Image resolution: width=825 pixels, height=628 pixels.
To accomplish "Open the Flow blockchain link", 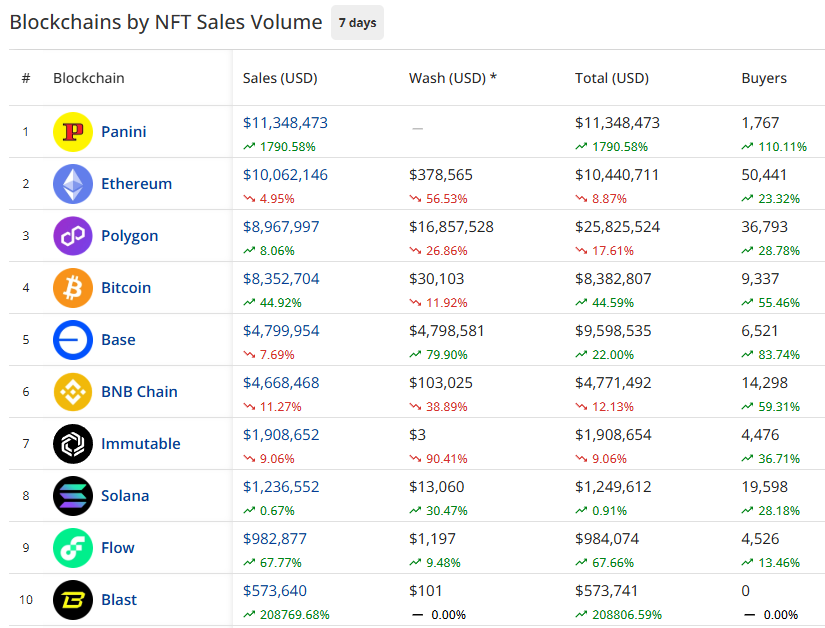I will click(117, 548).
